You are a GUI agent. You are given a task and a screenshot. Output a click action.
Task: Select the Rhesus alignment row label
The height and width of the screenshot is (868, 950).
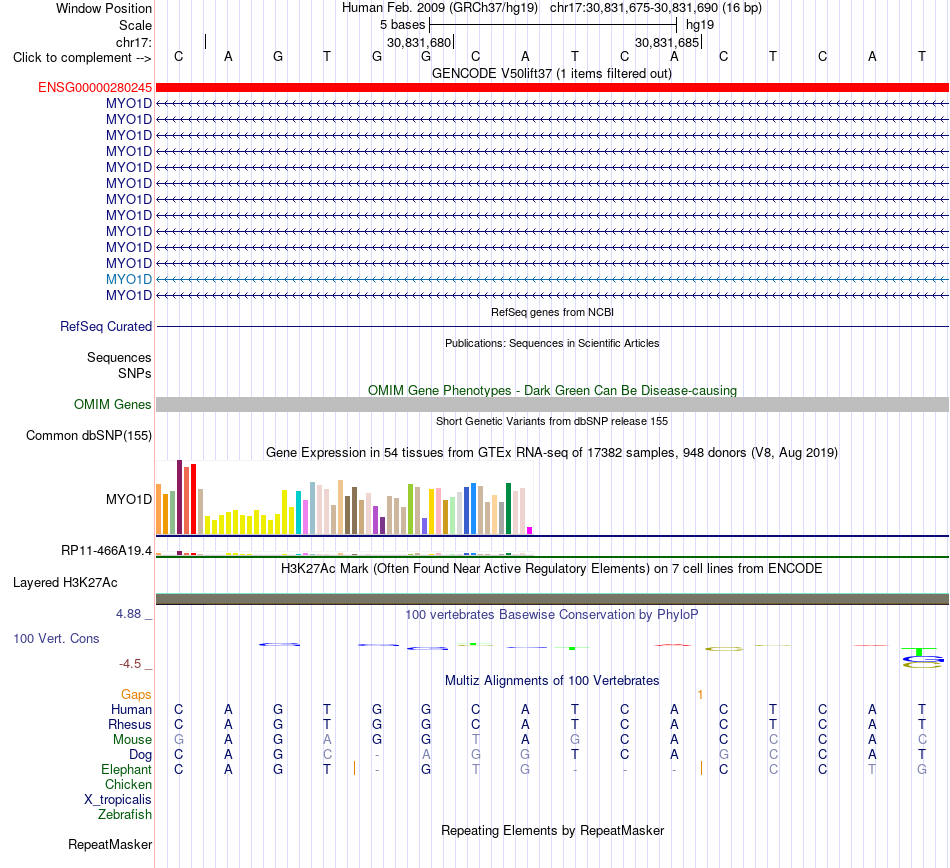point(130,724)
